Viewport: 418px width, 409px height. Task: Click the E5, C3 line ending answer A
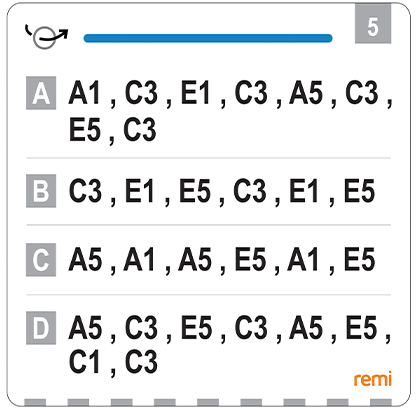coord(112,129)
